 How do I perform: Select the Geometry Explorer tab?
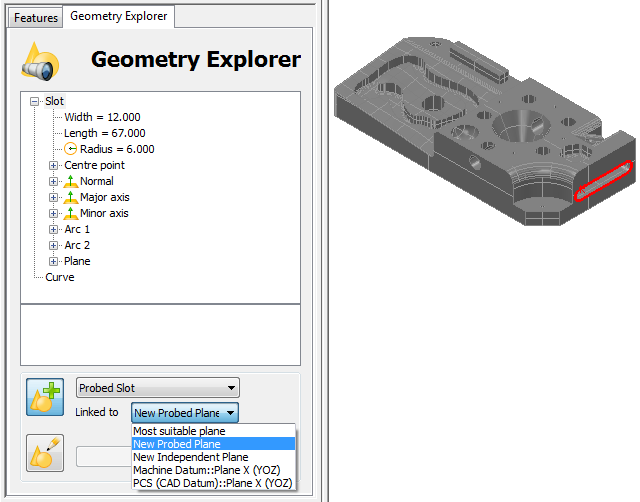(118, 16)
